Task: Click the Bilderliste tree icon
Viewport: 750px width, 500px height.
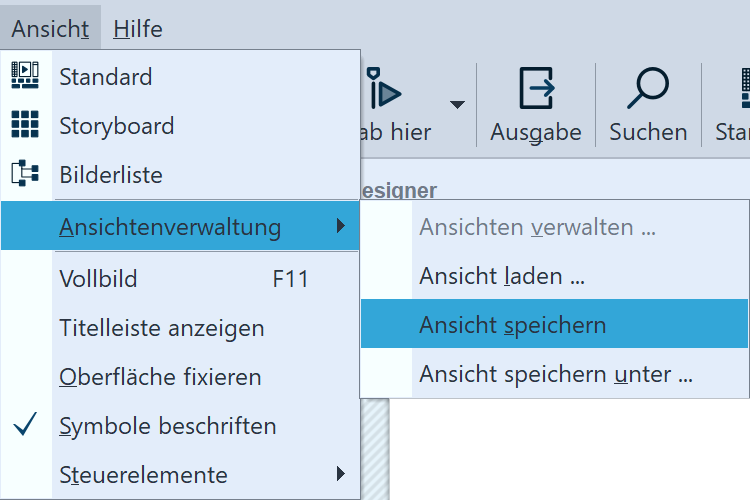Action: tap(25, 174)
